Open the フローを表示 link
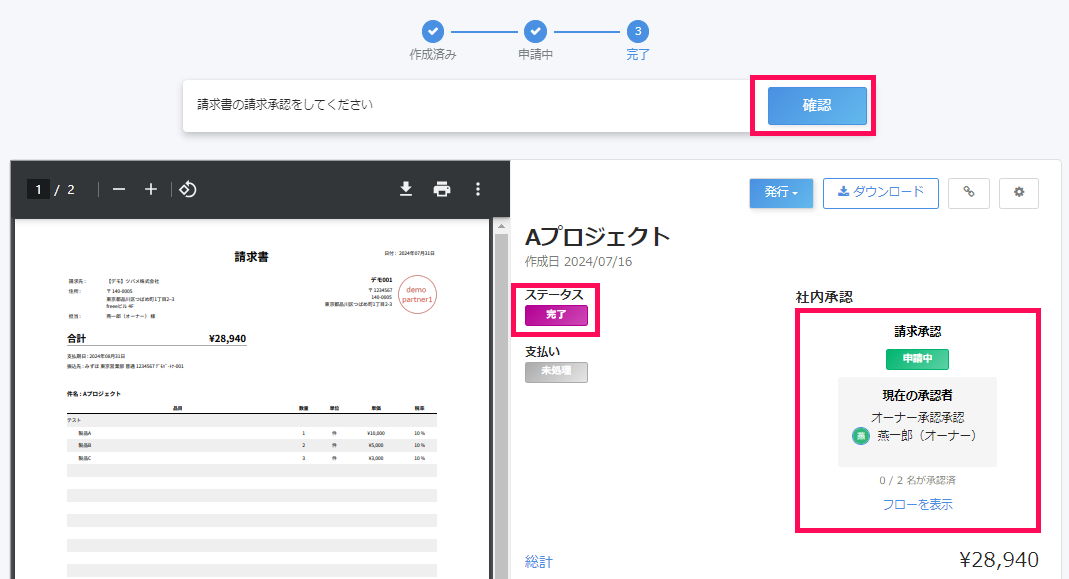 [917, 504]
